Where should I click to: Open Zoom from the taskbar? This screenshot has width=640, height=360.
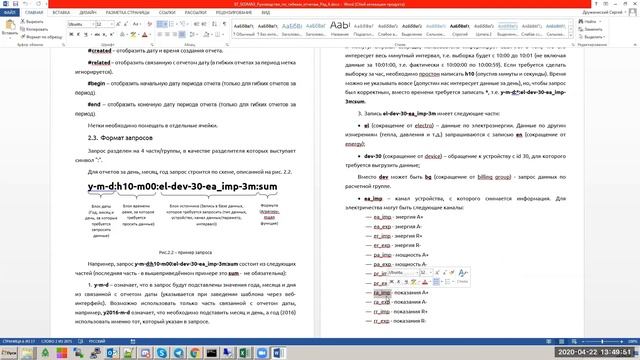262,353
